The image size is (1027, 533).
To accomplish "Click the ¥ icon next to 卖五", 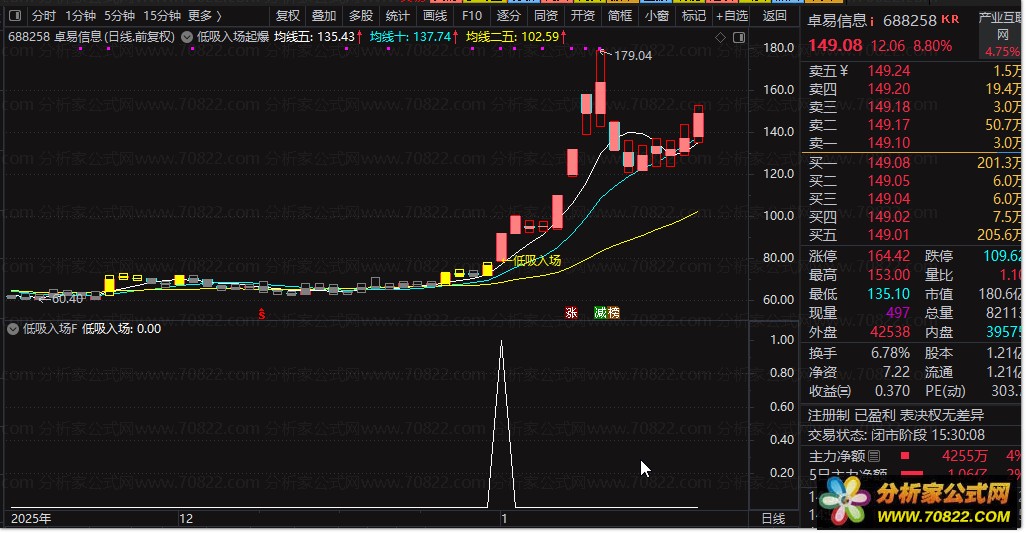I will click(x=844, y=71).
